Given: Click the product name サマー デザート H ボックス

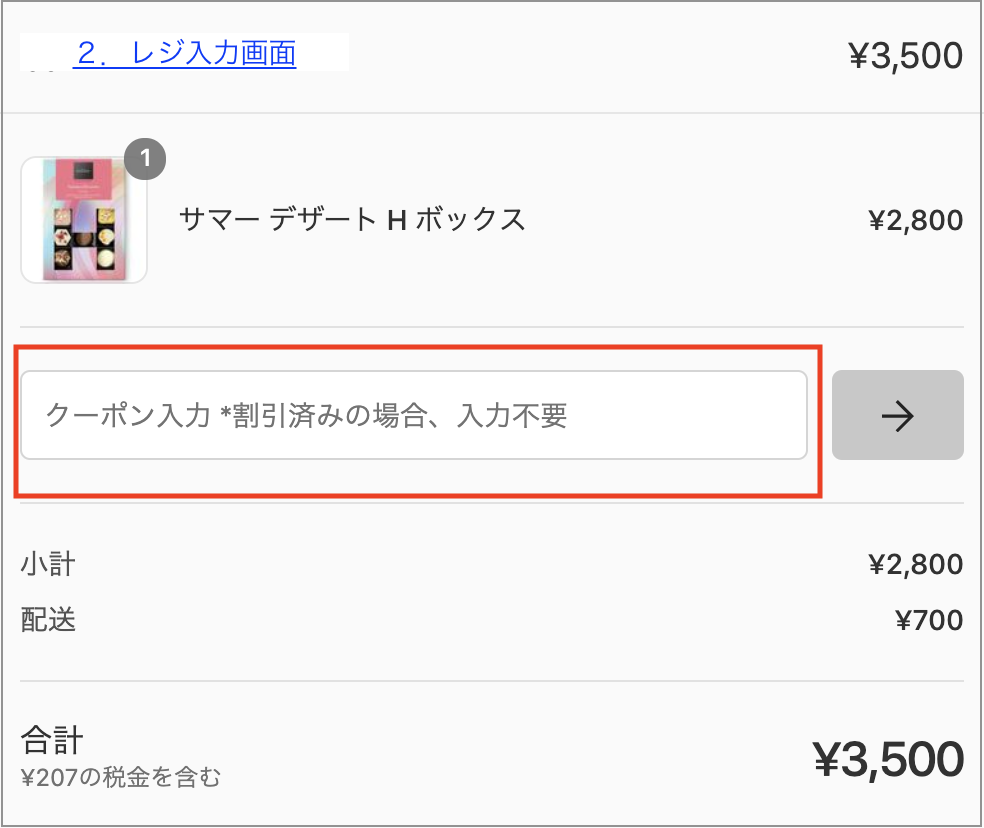Looking at the screenshot, I should (x=351, y=220).
